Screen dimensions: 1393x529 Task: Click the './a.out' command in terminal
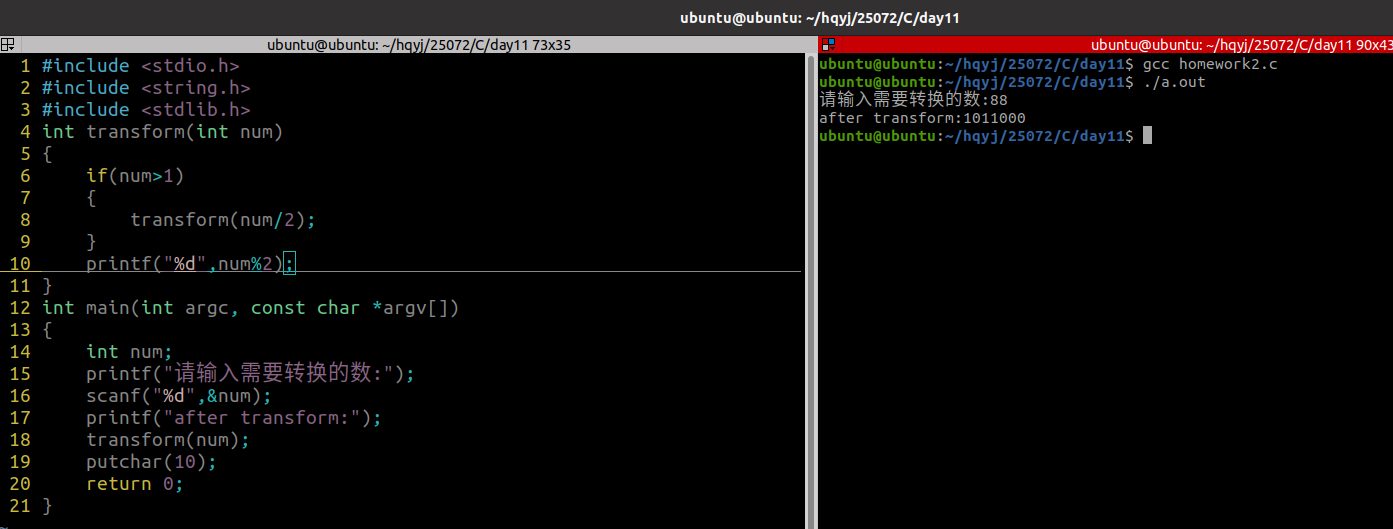point(1174,82)
